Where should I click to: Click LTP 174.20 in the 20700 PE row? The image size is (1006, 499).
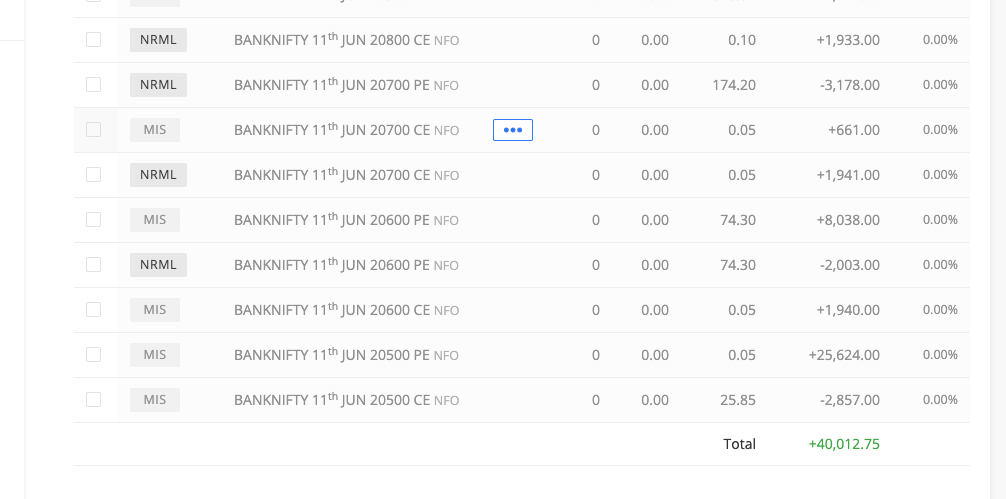tap(733, 85)
